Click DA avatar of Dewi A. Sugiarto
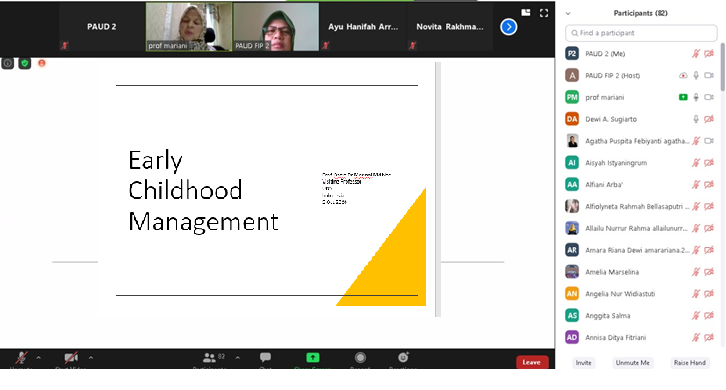Image resolution: width=726 pixels, height=390 pixels. 572,119
